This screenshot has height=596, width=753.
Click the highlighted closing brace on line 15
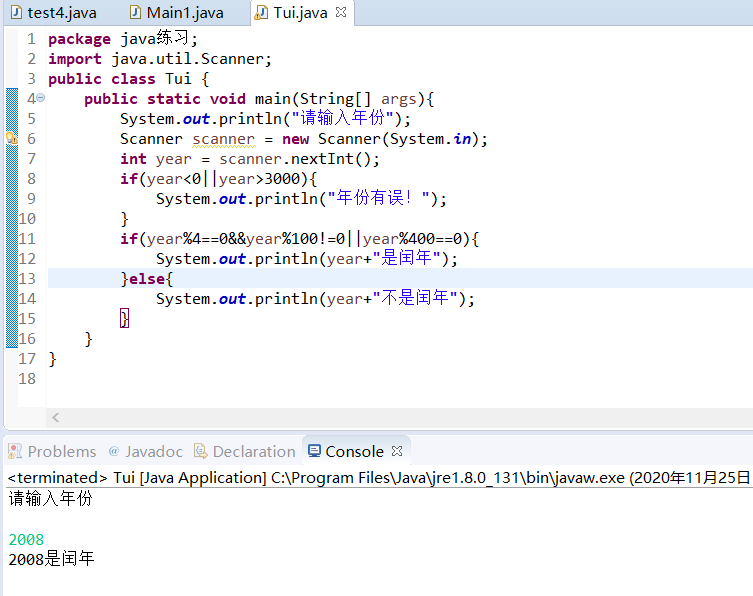[124, 318]
